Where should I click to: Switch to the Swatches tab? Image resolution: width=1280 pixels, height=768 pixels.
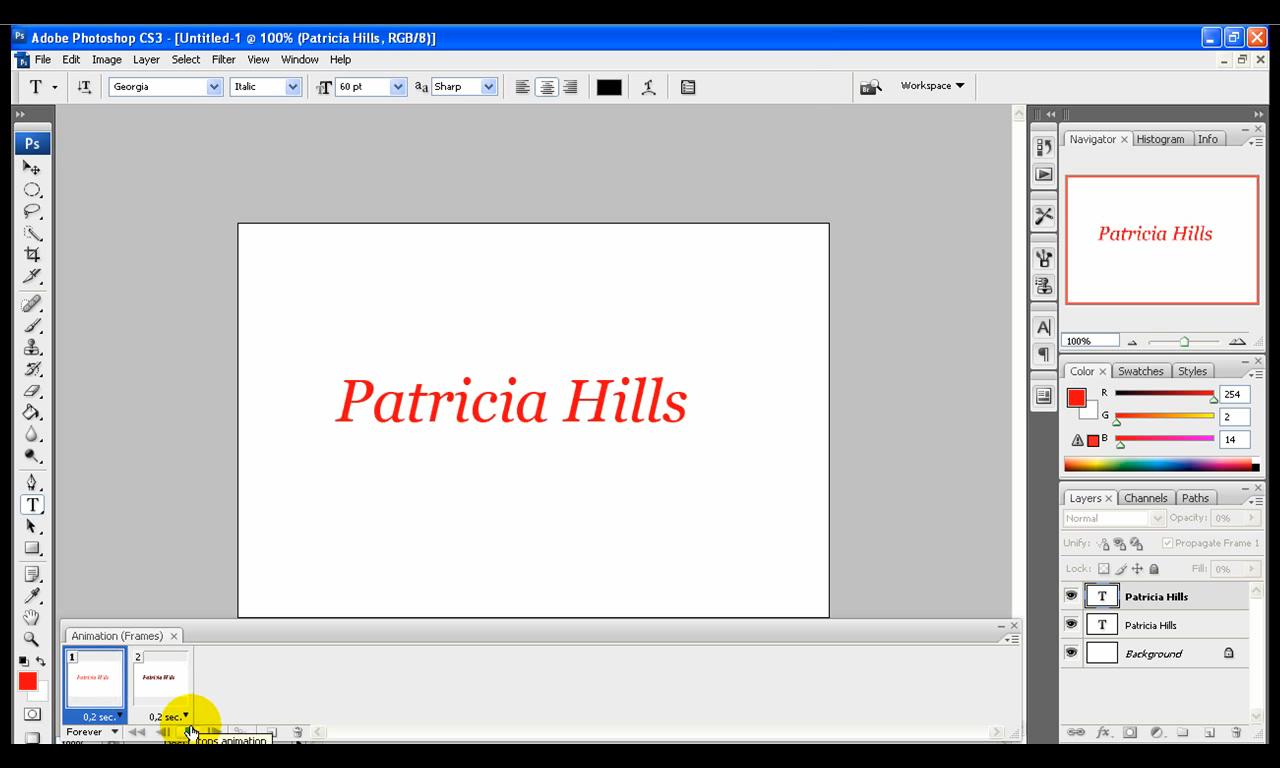tap(1140, 371)
